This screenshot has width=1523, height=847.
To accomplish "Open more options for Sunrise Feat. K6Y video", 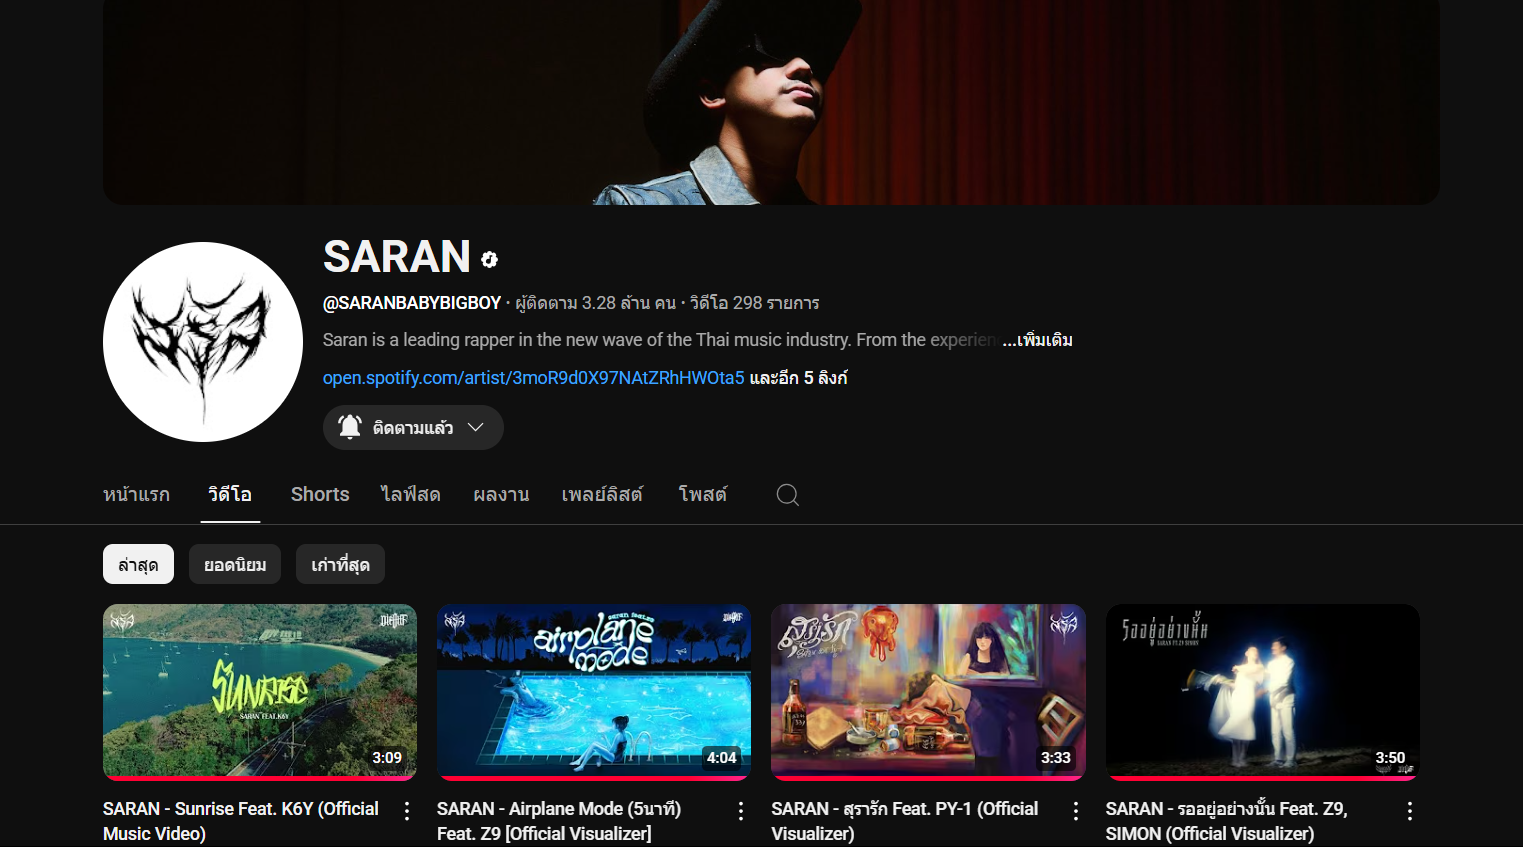I will pyautogui.click(x=407, y=811).
